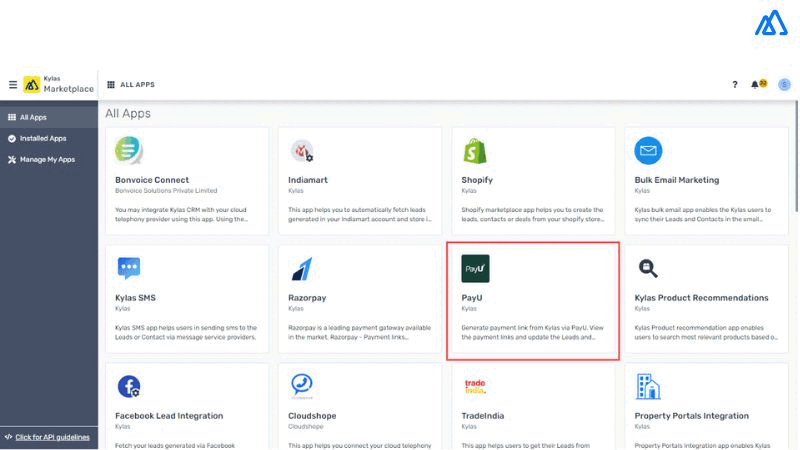Click the Facebook Lead Integration icon

tap(129, 386)
